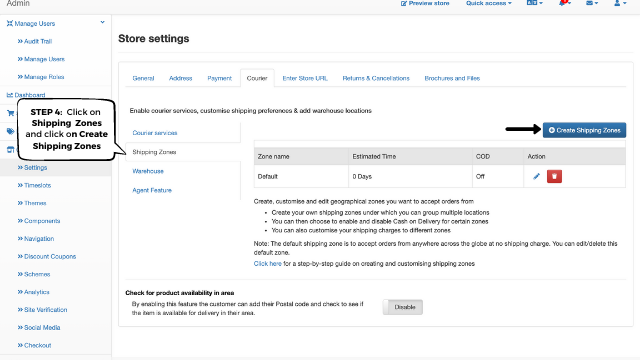Open the user profile dropdown
This screenshot has width=640, height=360.
click(620, 3)
